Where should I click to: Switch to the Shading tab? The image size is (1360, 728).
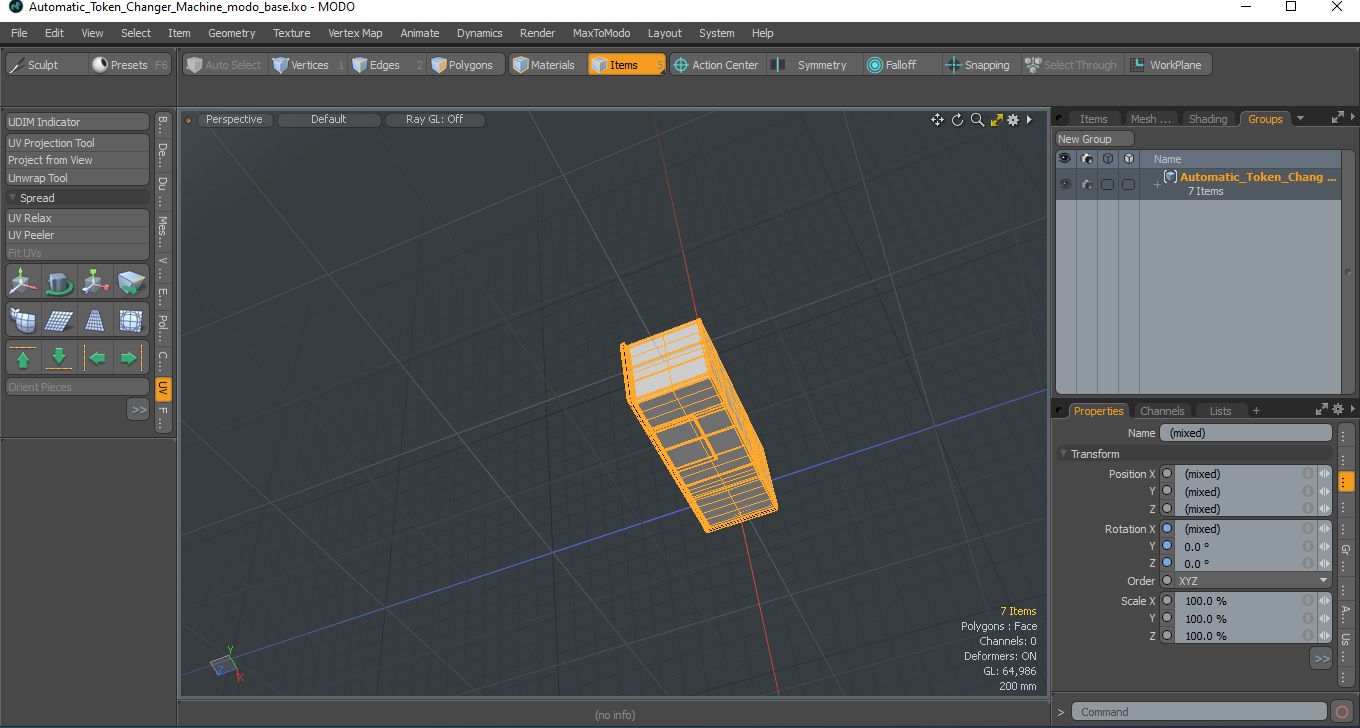pyautogui.click(x=1208, y=119)
